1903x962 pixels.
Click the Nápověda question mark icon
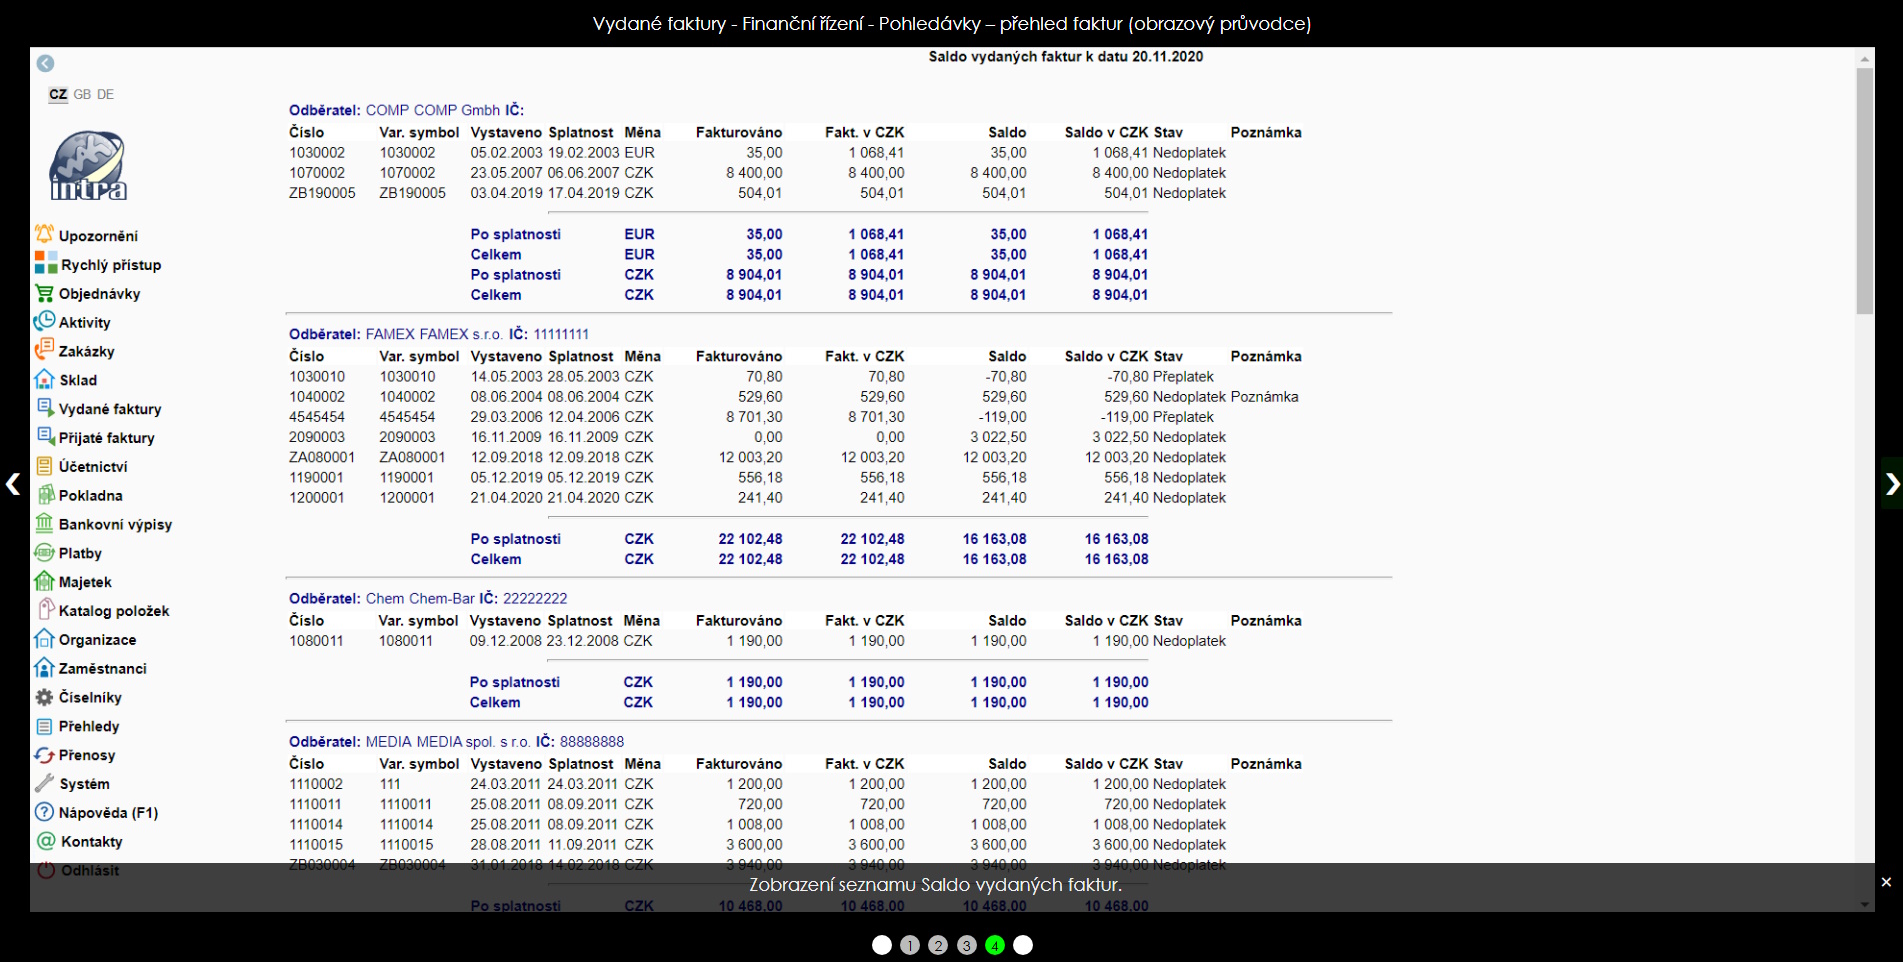44,812
